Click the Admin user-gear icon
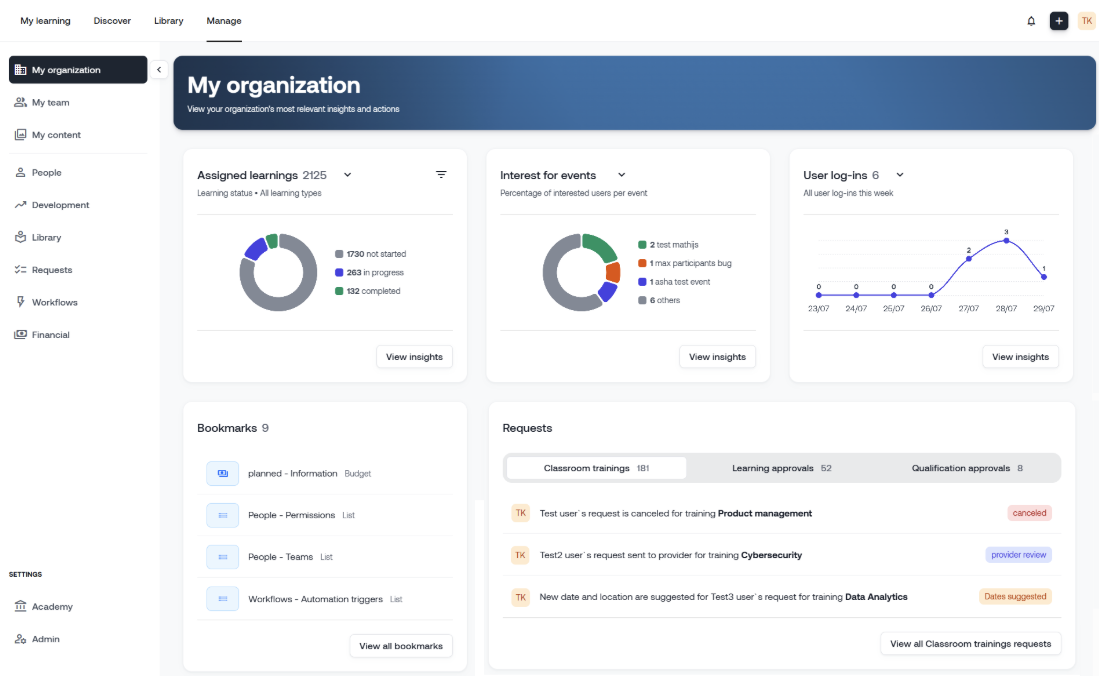This screenshot has height=676, width=1099. (x=20, y=639)
